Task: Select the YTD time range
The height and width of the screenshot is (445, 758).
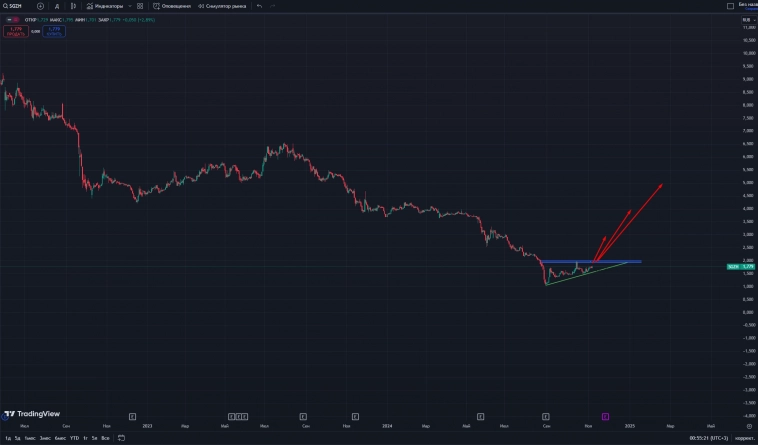Action: [74, 438]
